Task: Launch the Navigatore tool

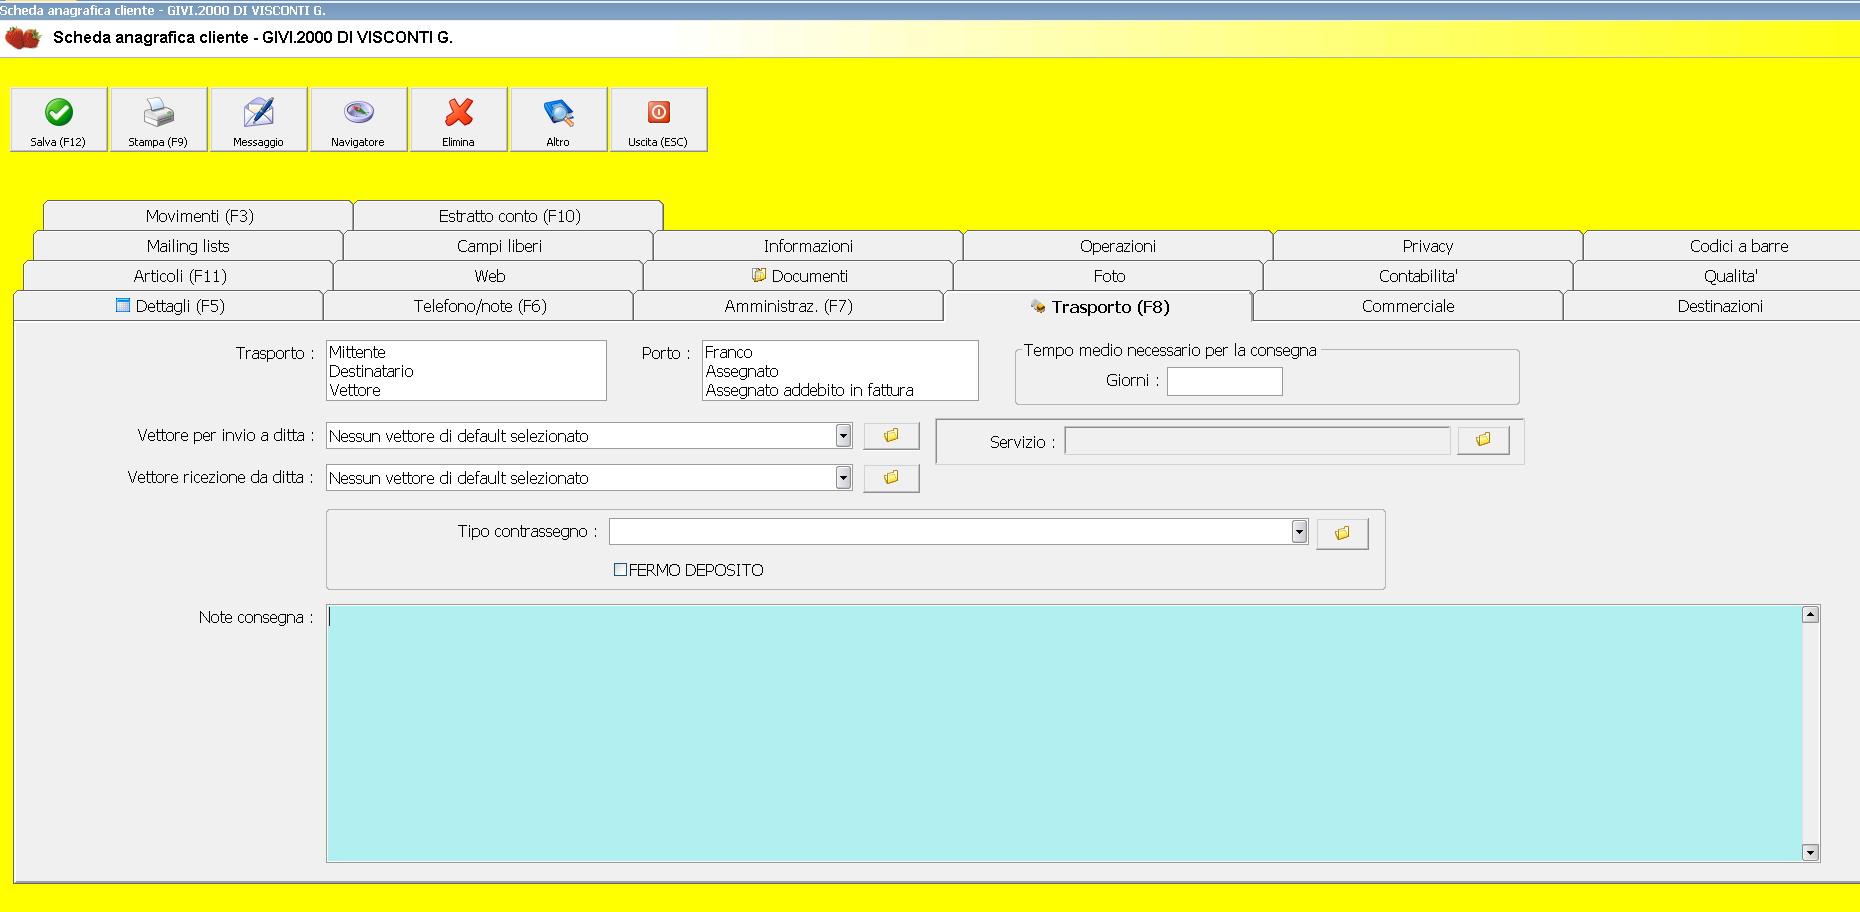Action: pyautogui.click(x=359, y=120)
